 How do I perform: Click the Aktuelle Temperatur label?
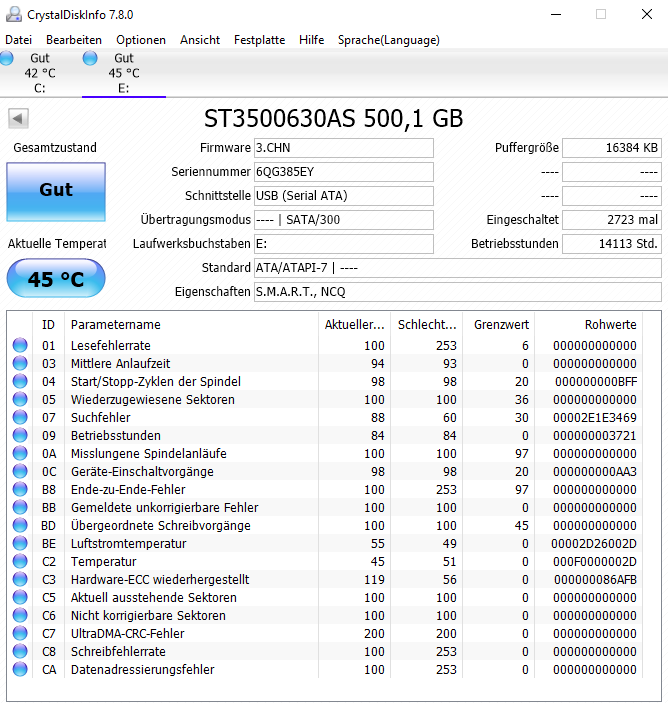pos(56,243)
